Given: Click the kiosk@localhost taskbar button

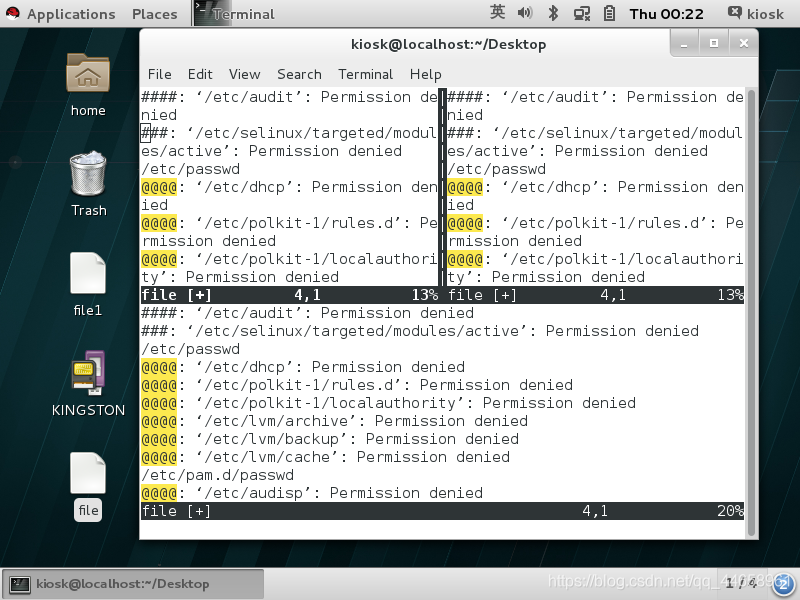Looking at the screenshot, I should tap(134, 584).
